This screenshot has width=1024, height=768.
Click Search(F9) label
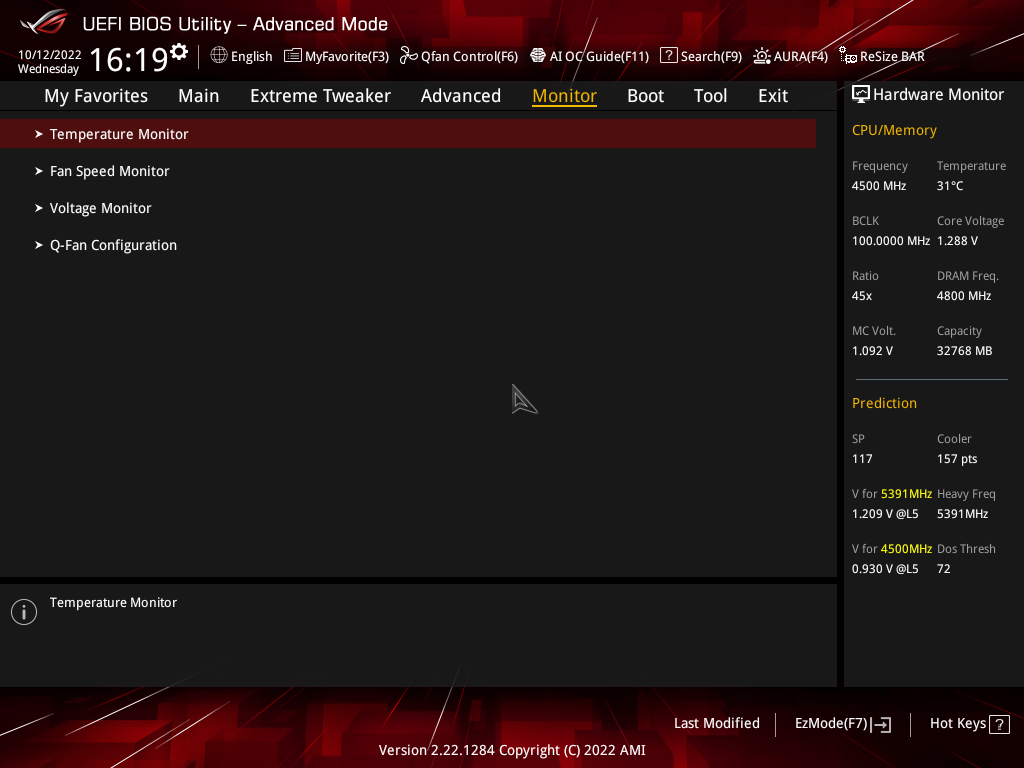tap(711, 57)
